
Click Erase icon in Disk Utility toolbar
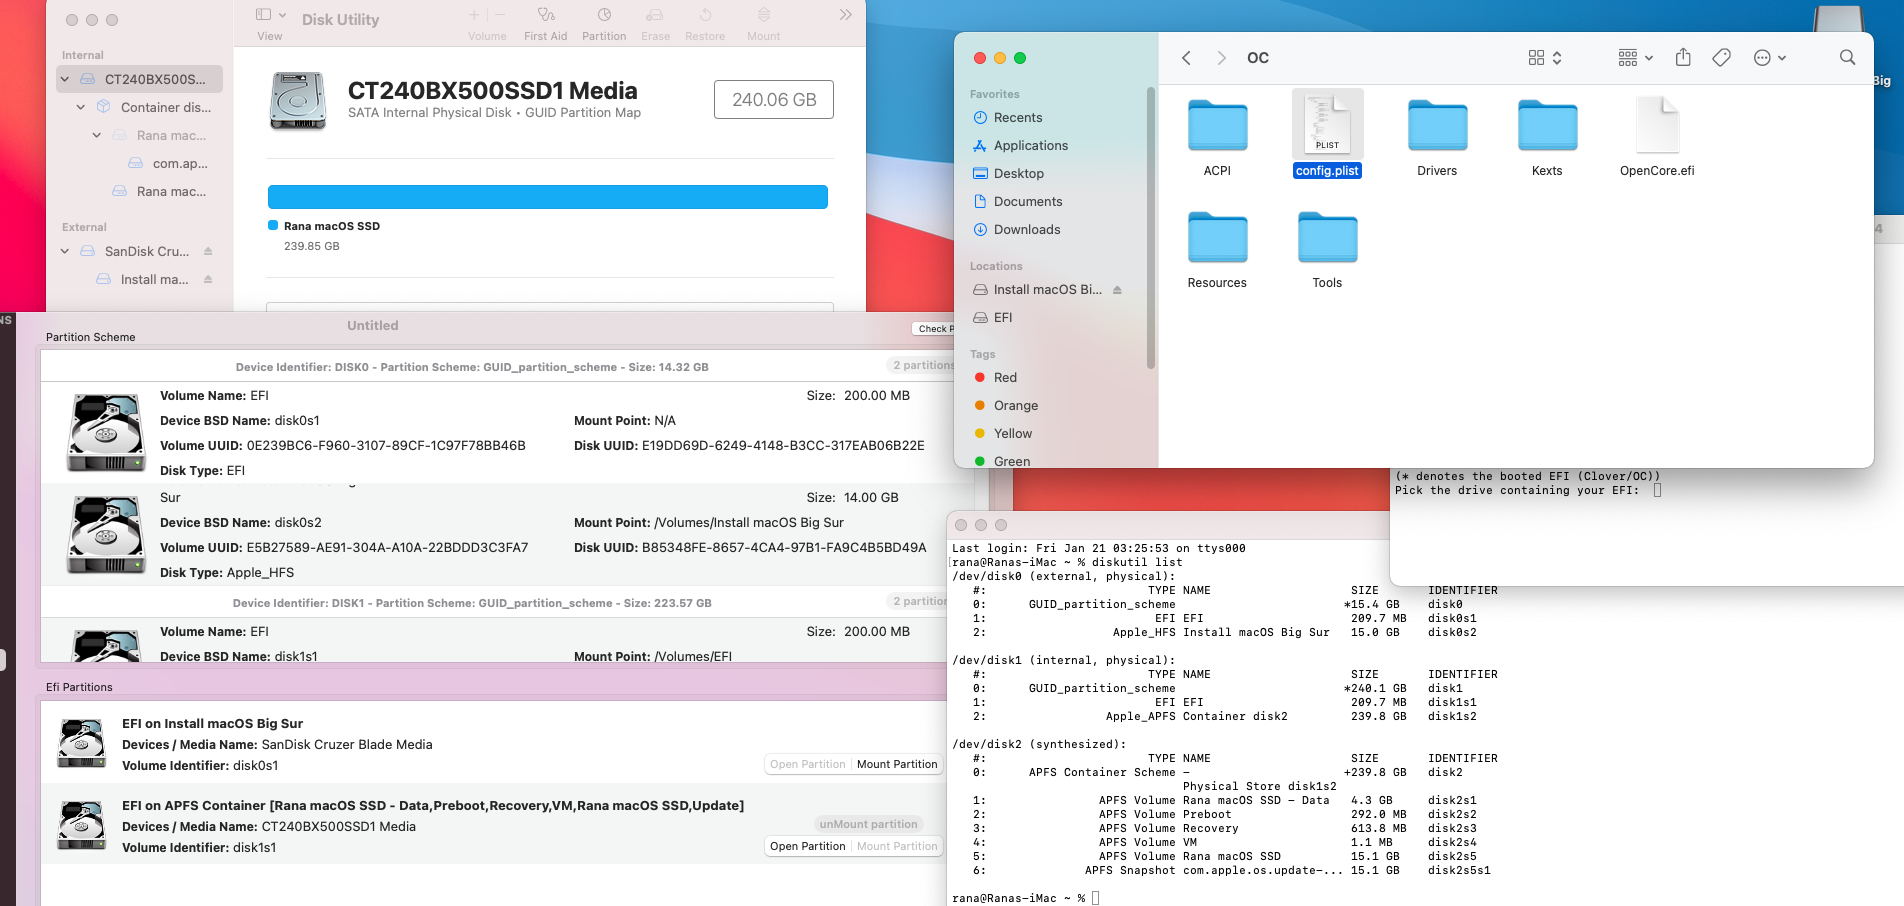(x=655, y=15)
